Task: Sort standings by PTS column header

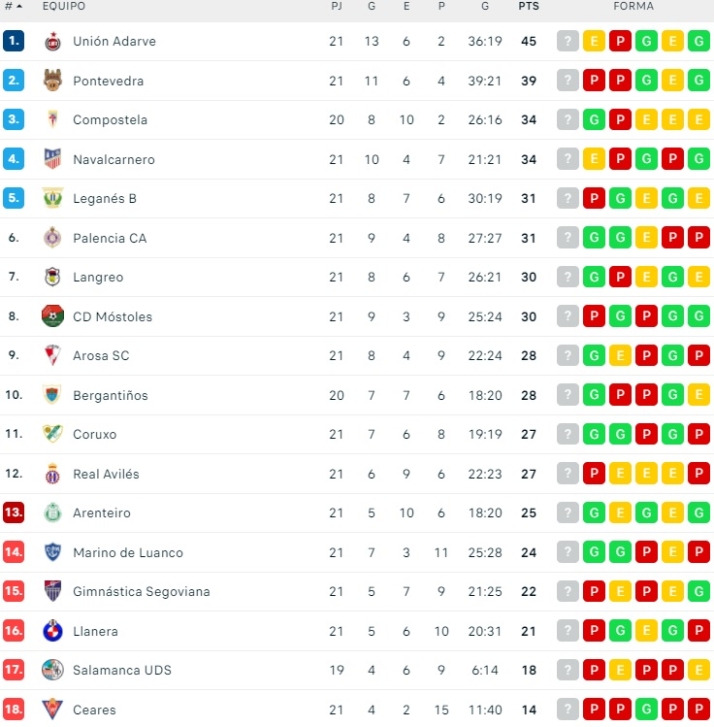Action: click(528, 6)
